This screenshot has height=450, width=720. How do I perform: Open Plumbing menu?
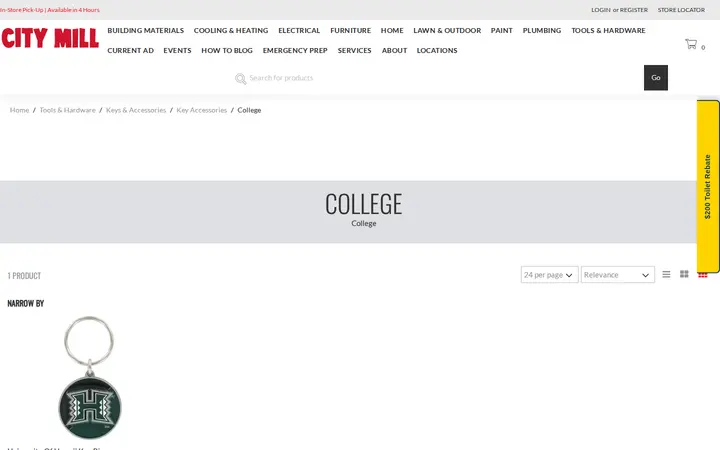coord(542,30)
